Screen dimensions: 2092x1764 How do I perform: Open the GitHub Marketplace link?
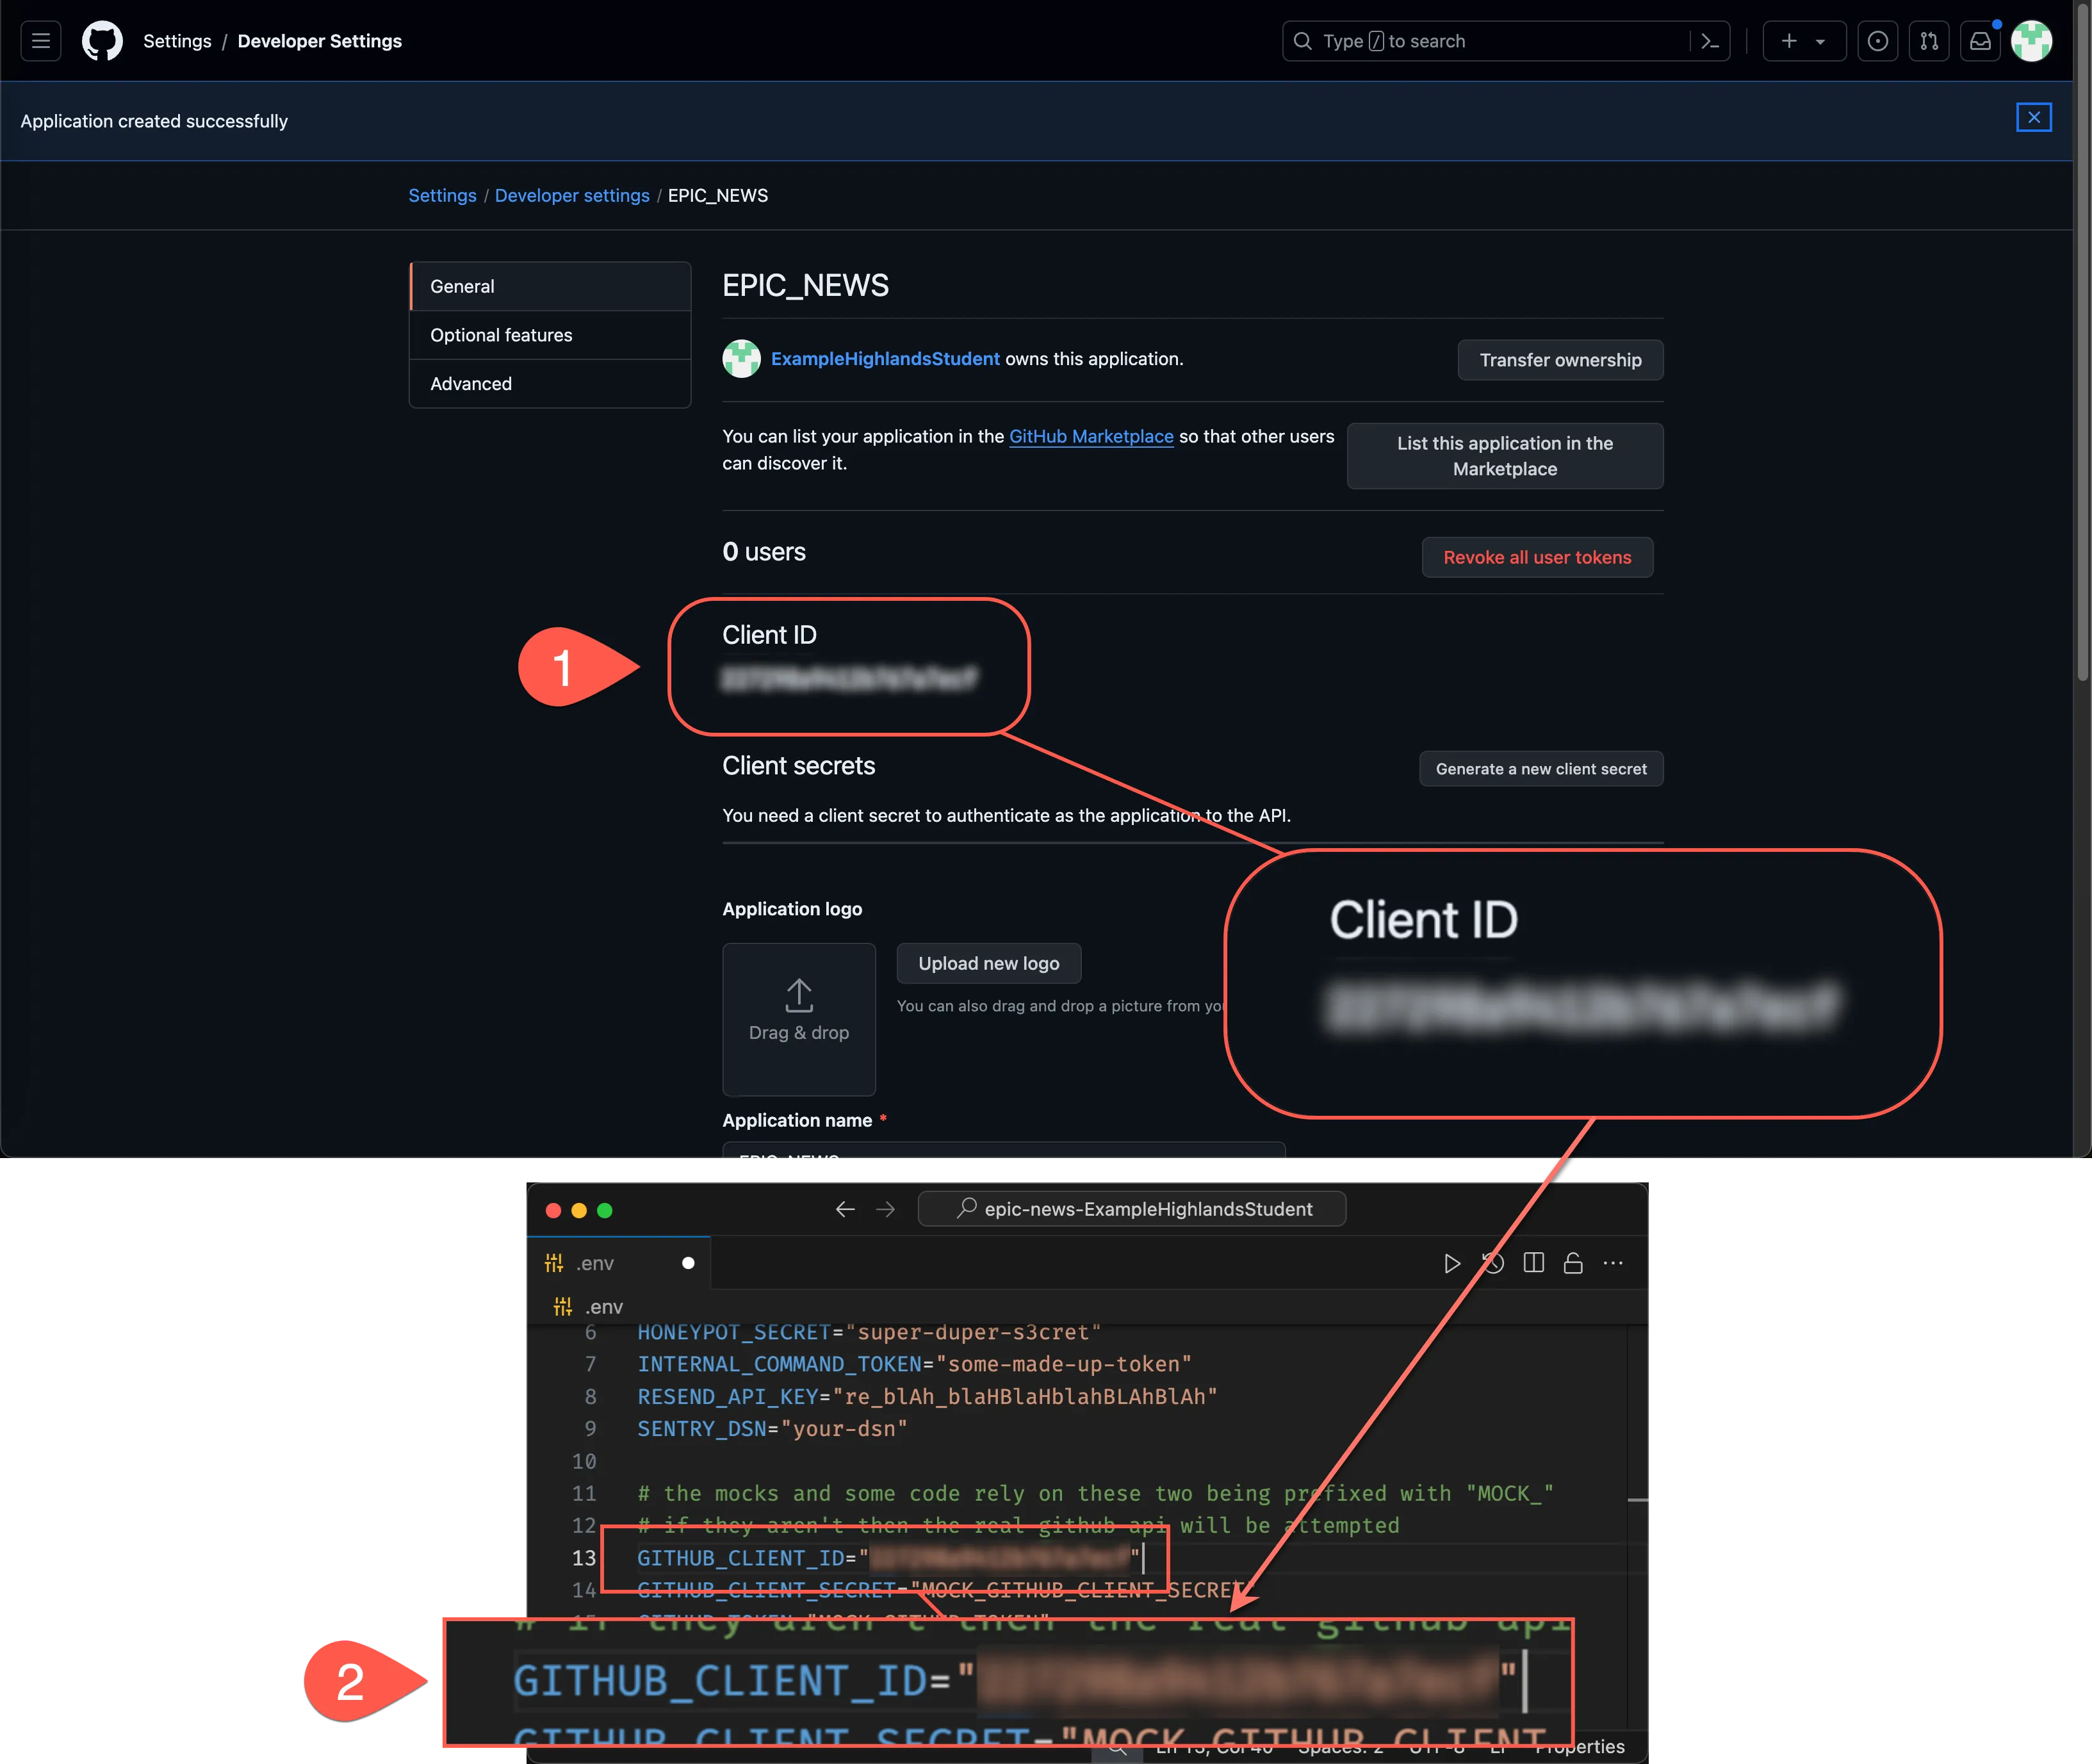click(1091, 436)
